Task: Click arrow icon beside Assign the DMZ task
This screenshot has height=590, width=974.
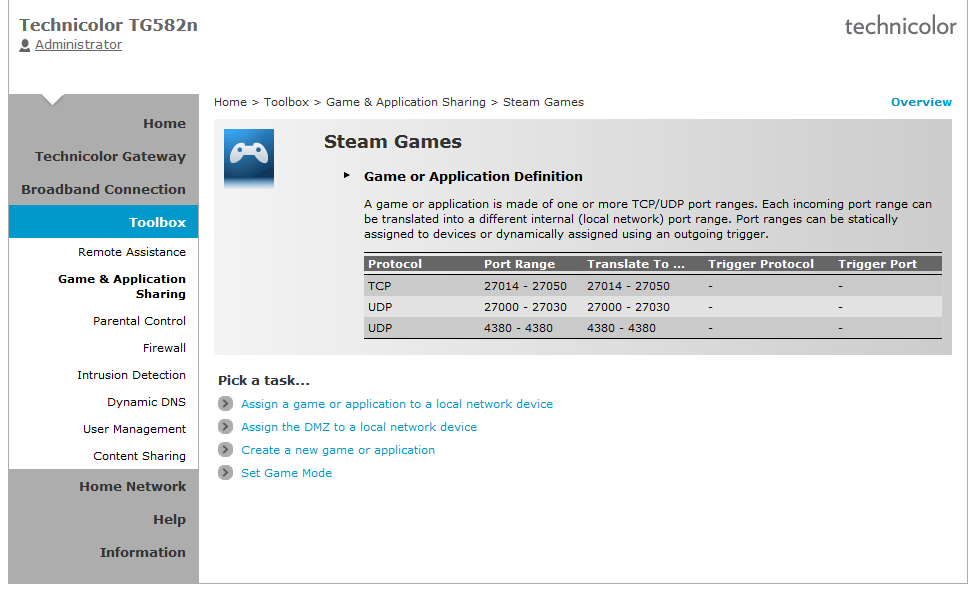Action: (x=225, y=427)
